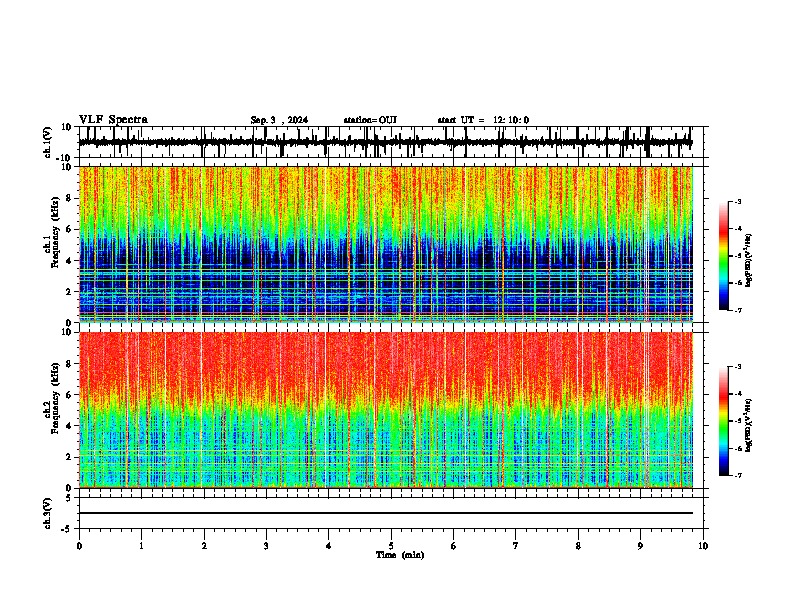Click the log(PSD) label beside ch.2 color bar
Viewport: 792px width, 612px height.
point(748,425)
